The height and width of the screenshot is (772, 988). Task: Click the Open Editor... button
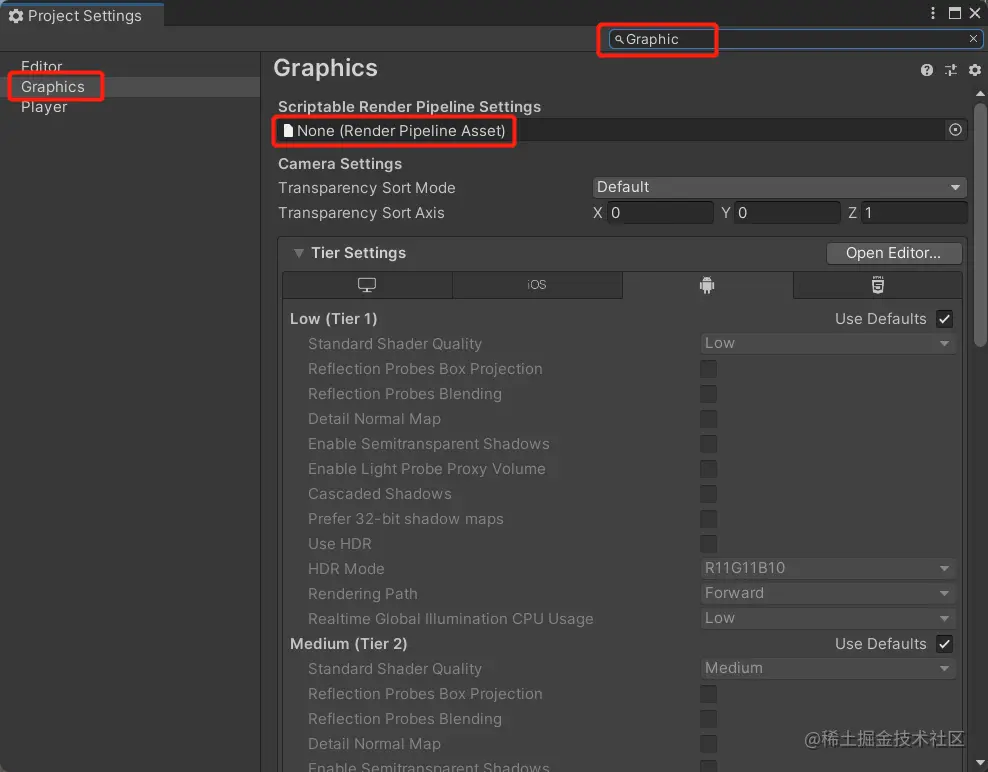(893, 253)
